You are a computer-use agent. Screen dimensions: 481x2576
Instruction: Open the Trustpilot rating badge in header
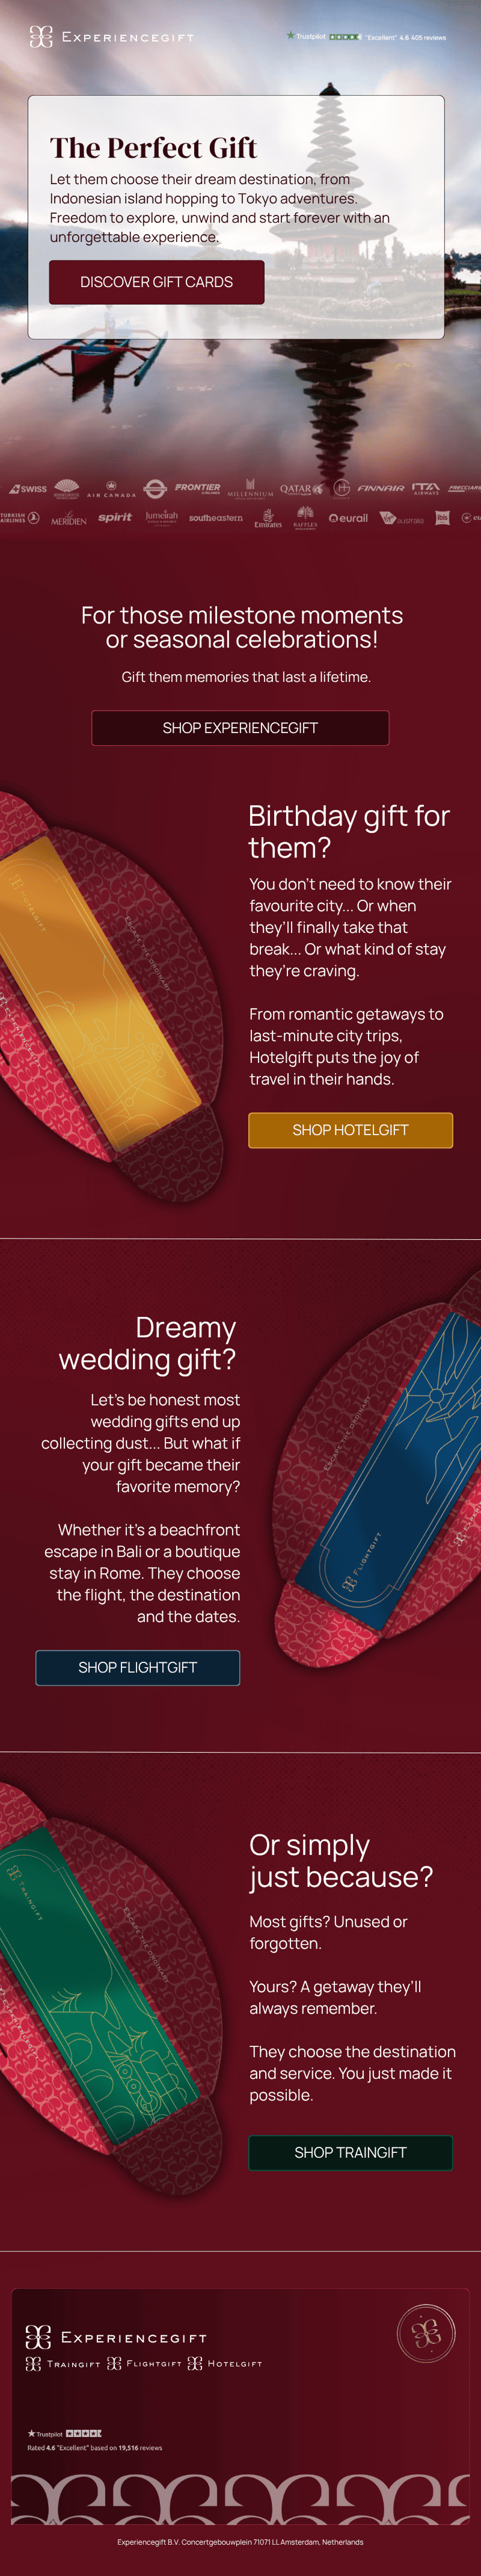pos(366,37)
